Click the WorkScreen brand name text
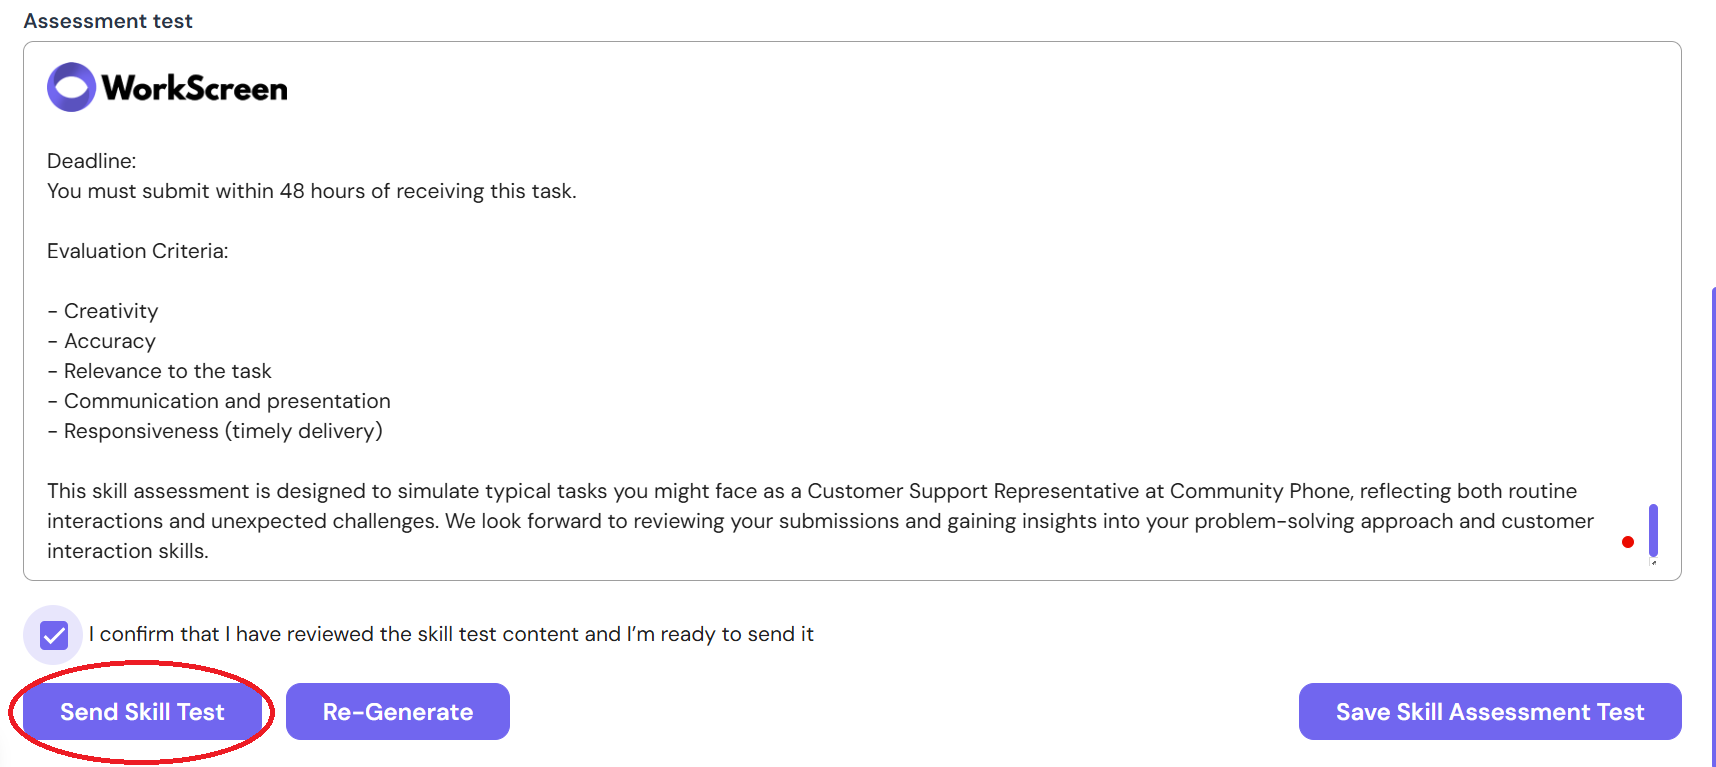Image resolution: width=1716 pixels, height=767 pixels. click(195, 89)
